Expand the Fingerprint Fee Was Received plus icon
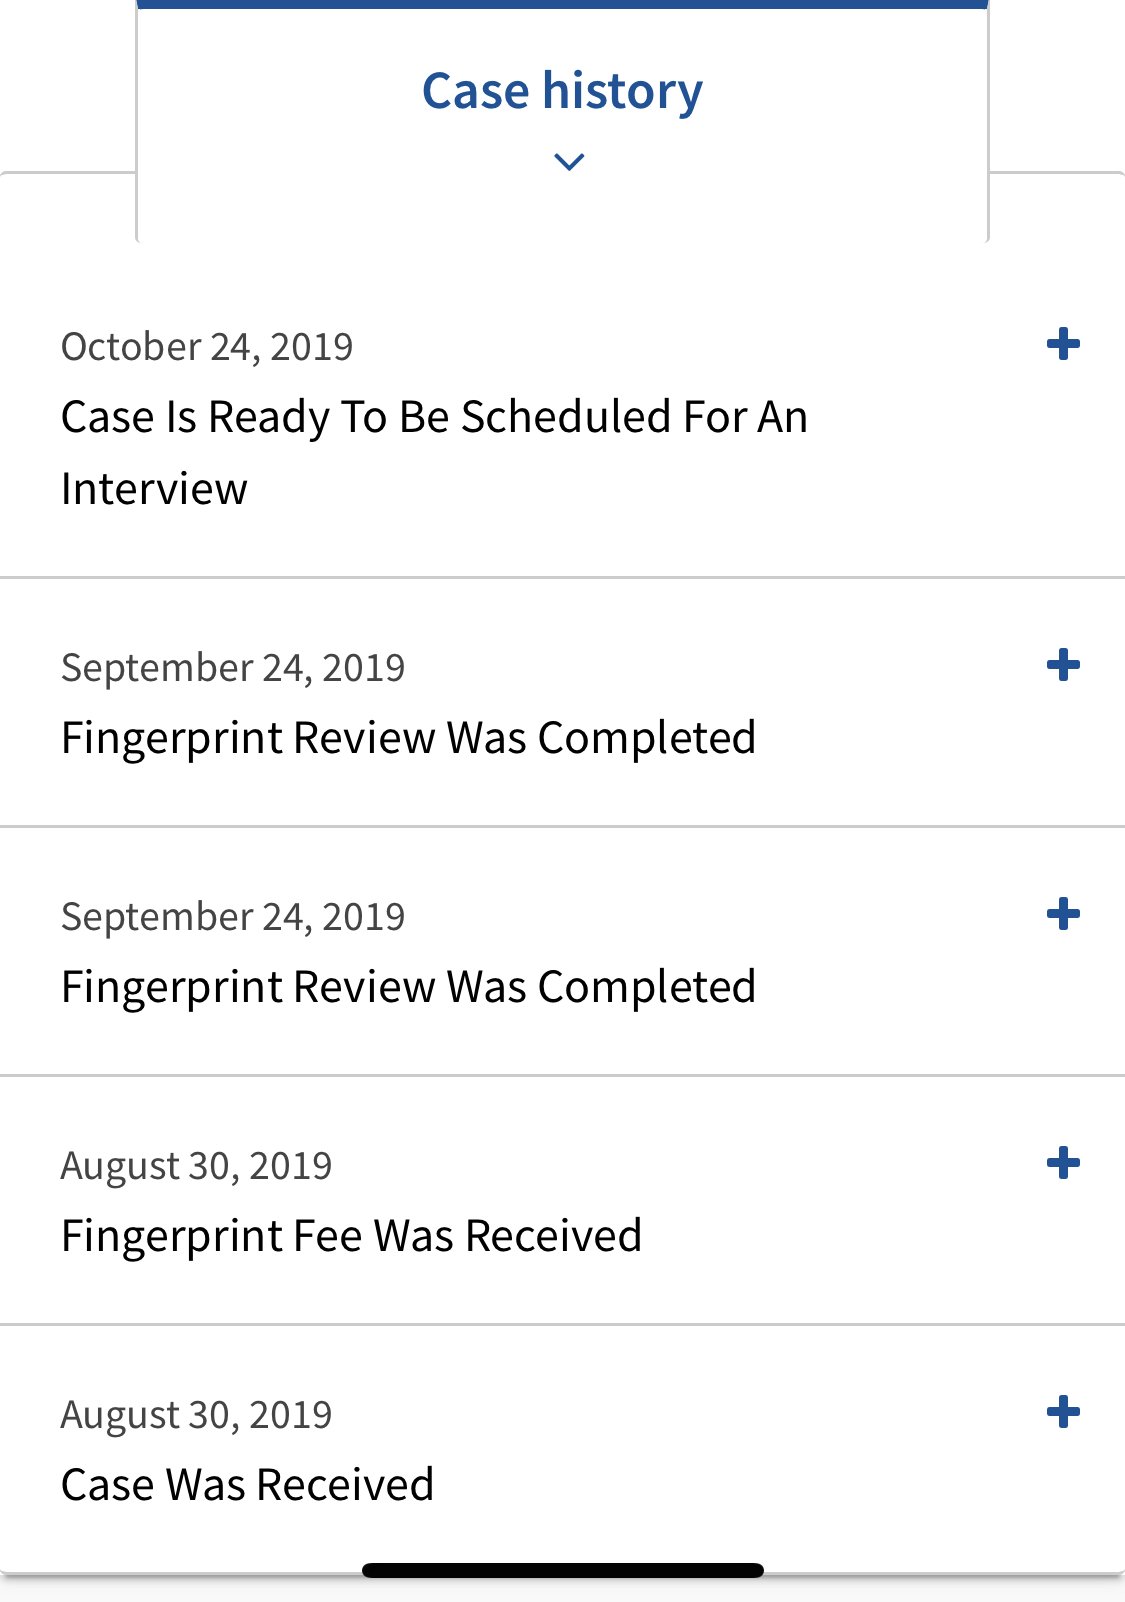1125x1602 pixels. (x=1062, y=1163)
